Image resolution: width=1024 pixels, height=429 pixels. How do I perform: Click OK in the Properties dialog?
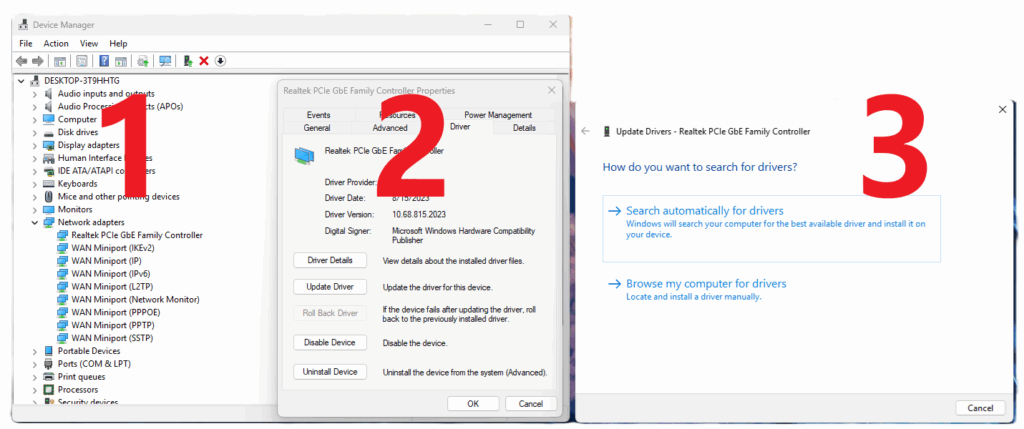tap(473, 404)
